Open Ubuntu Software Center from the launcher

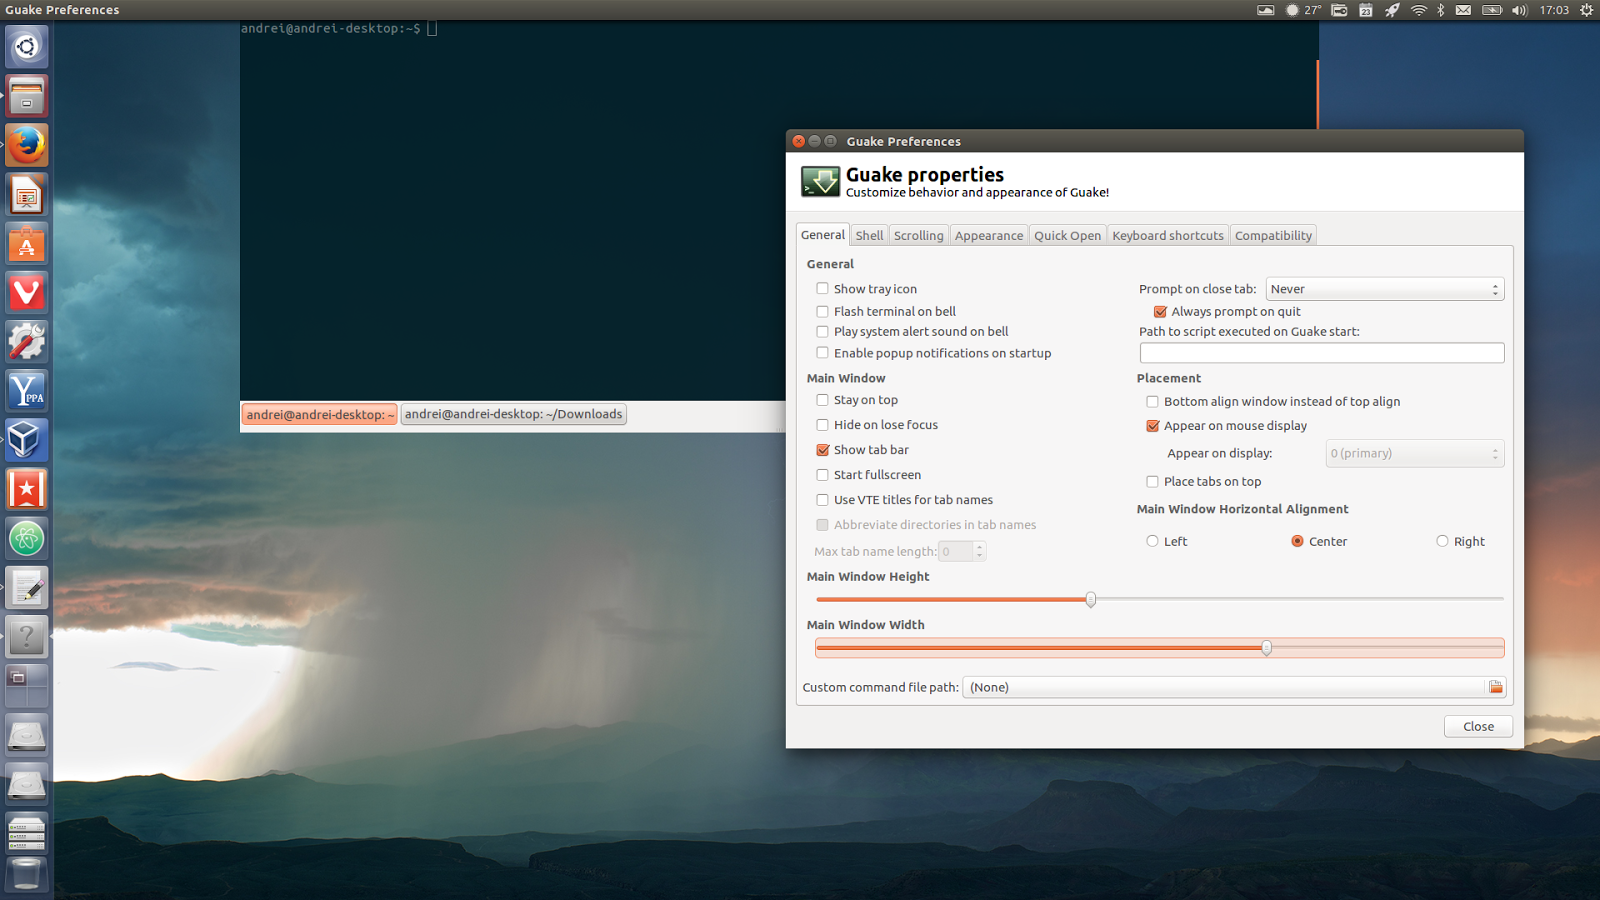tap(27, 243)
